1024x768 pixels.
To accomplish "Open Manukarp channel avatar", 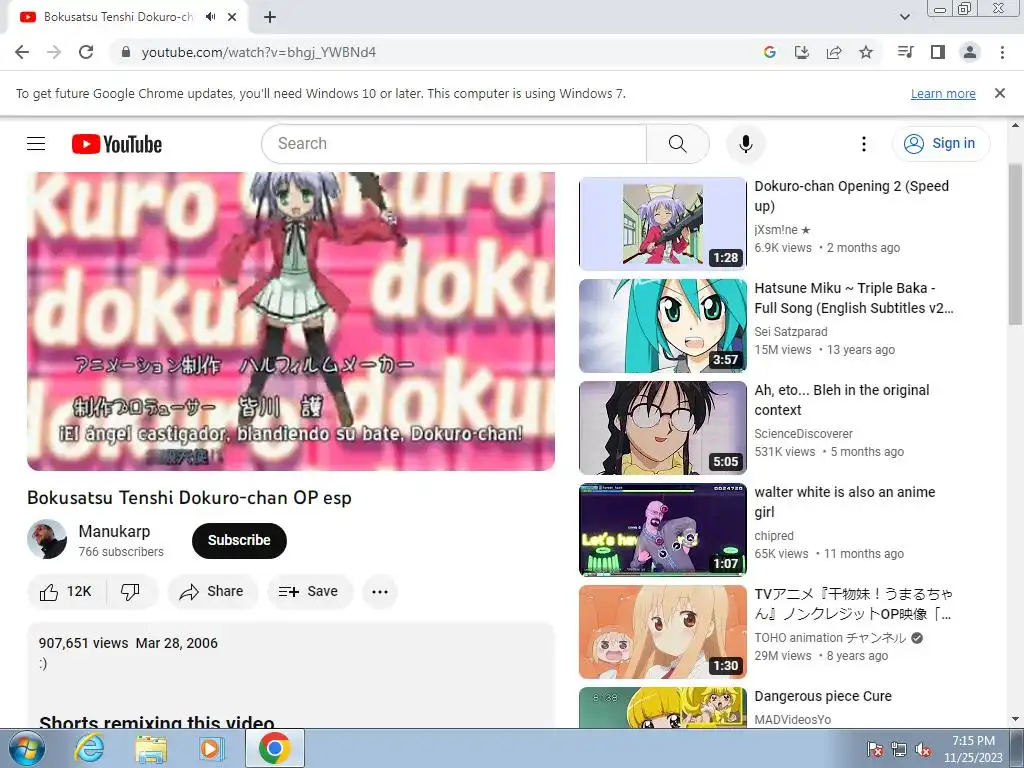I will (x=46, y=539).
